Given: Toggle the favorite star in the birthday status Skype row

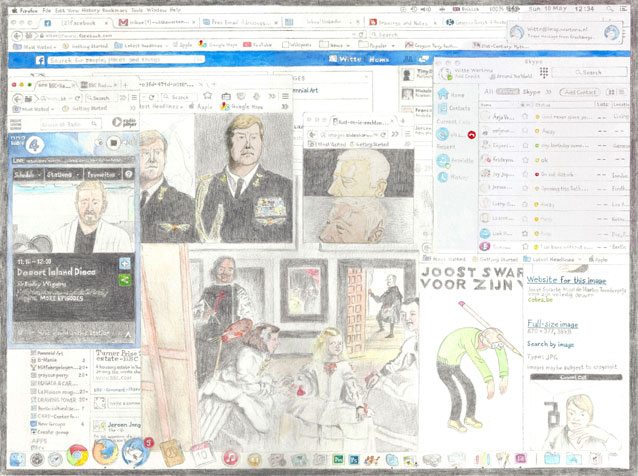Looking at the screenshot, I should [525, 145].
